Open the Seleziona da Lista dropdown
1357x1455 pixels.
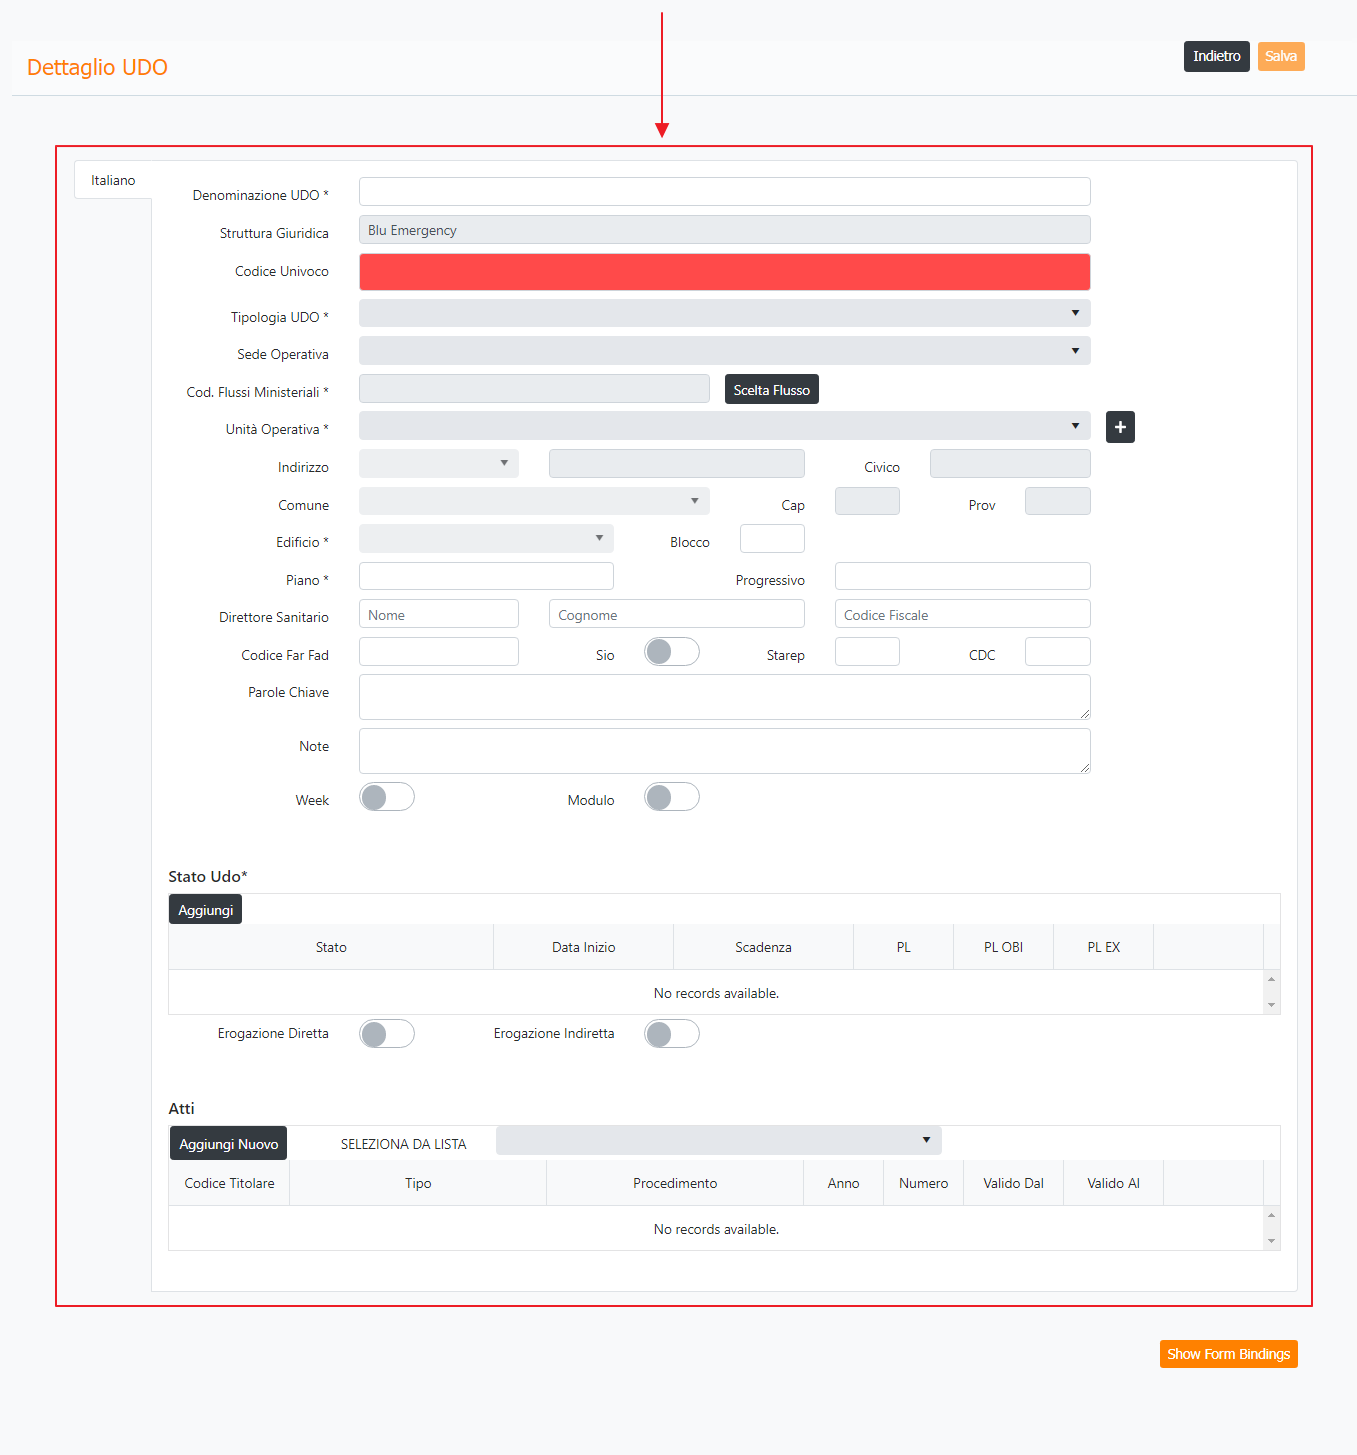pyautogui.click(x=718, y=1141)
